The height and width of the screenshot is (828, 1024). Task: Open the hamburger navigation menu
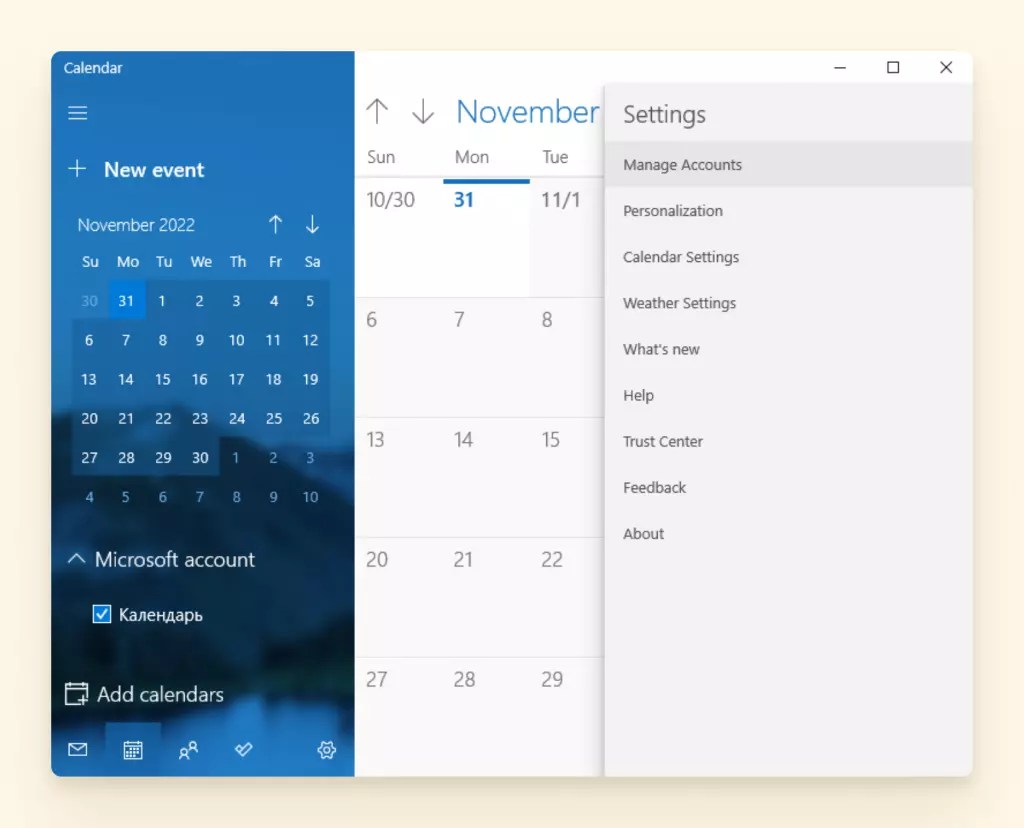(77, 113)
